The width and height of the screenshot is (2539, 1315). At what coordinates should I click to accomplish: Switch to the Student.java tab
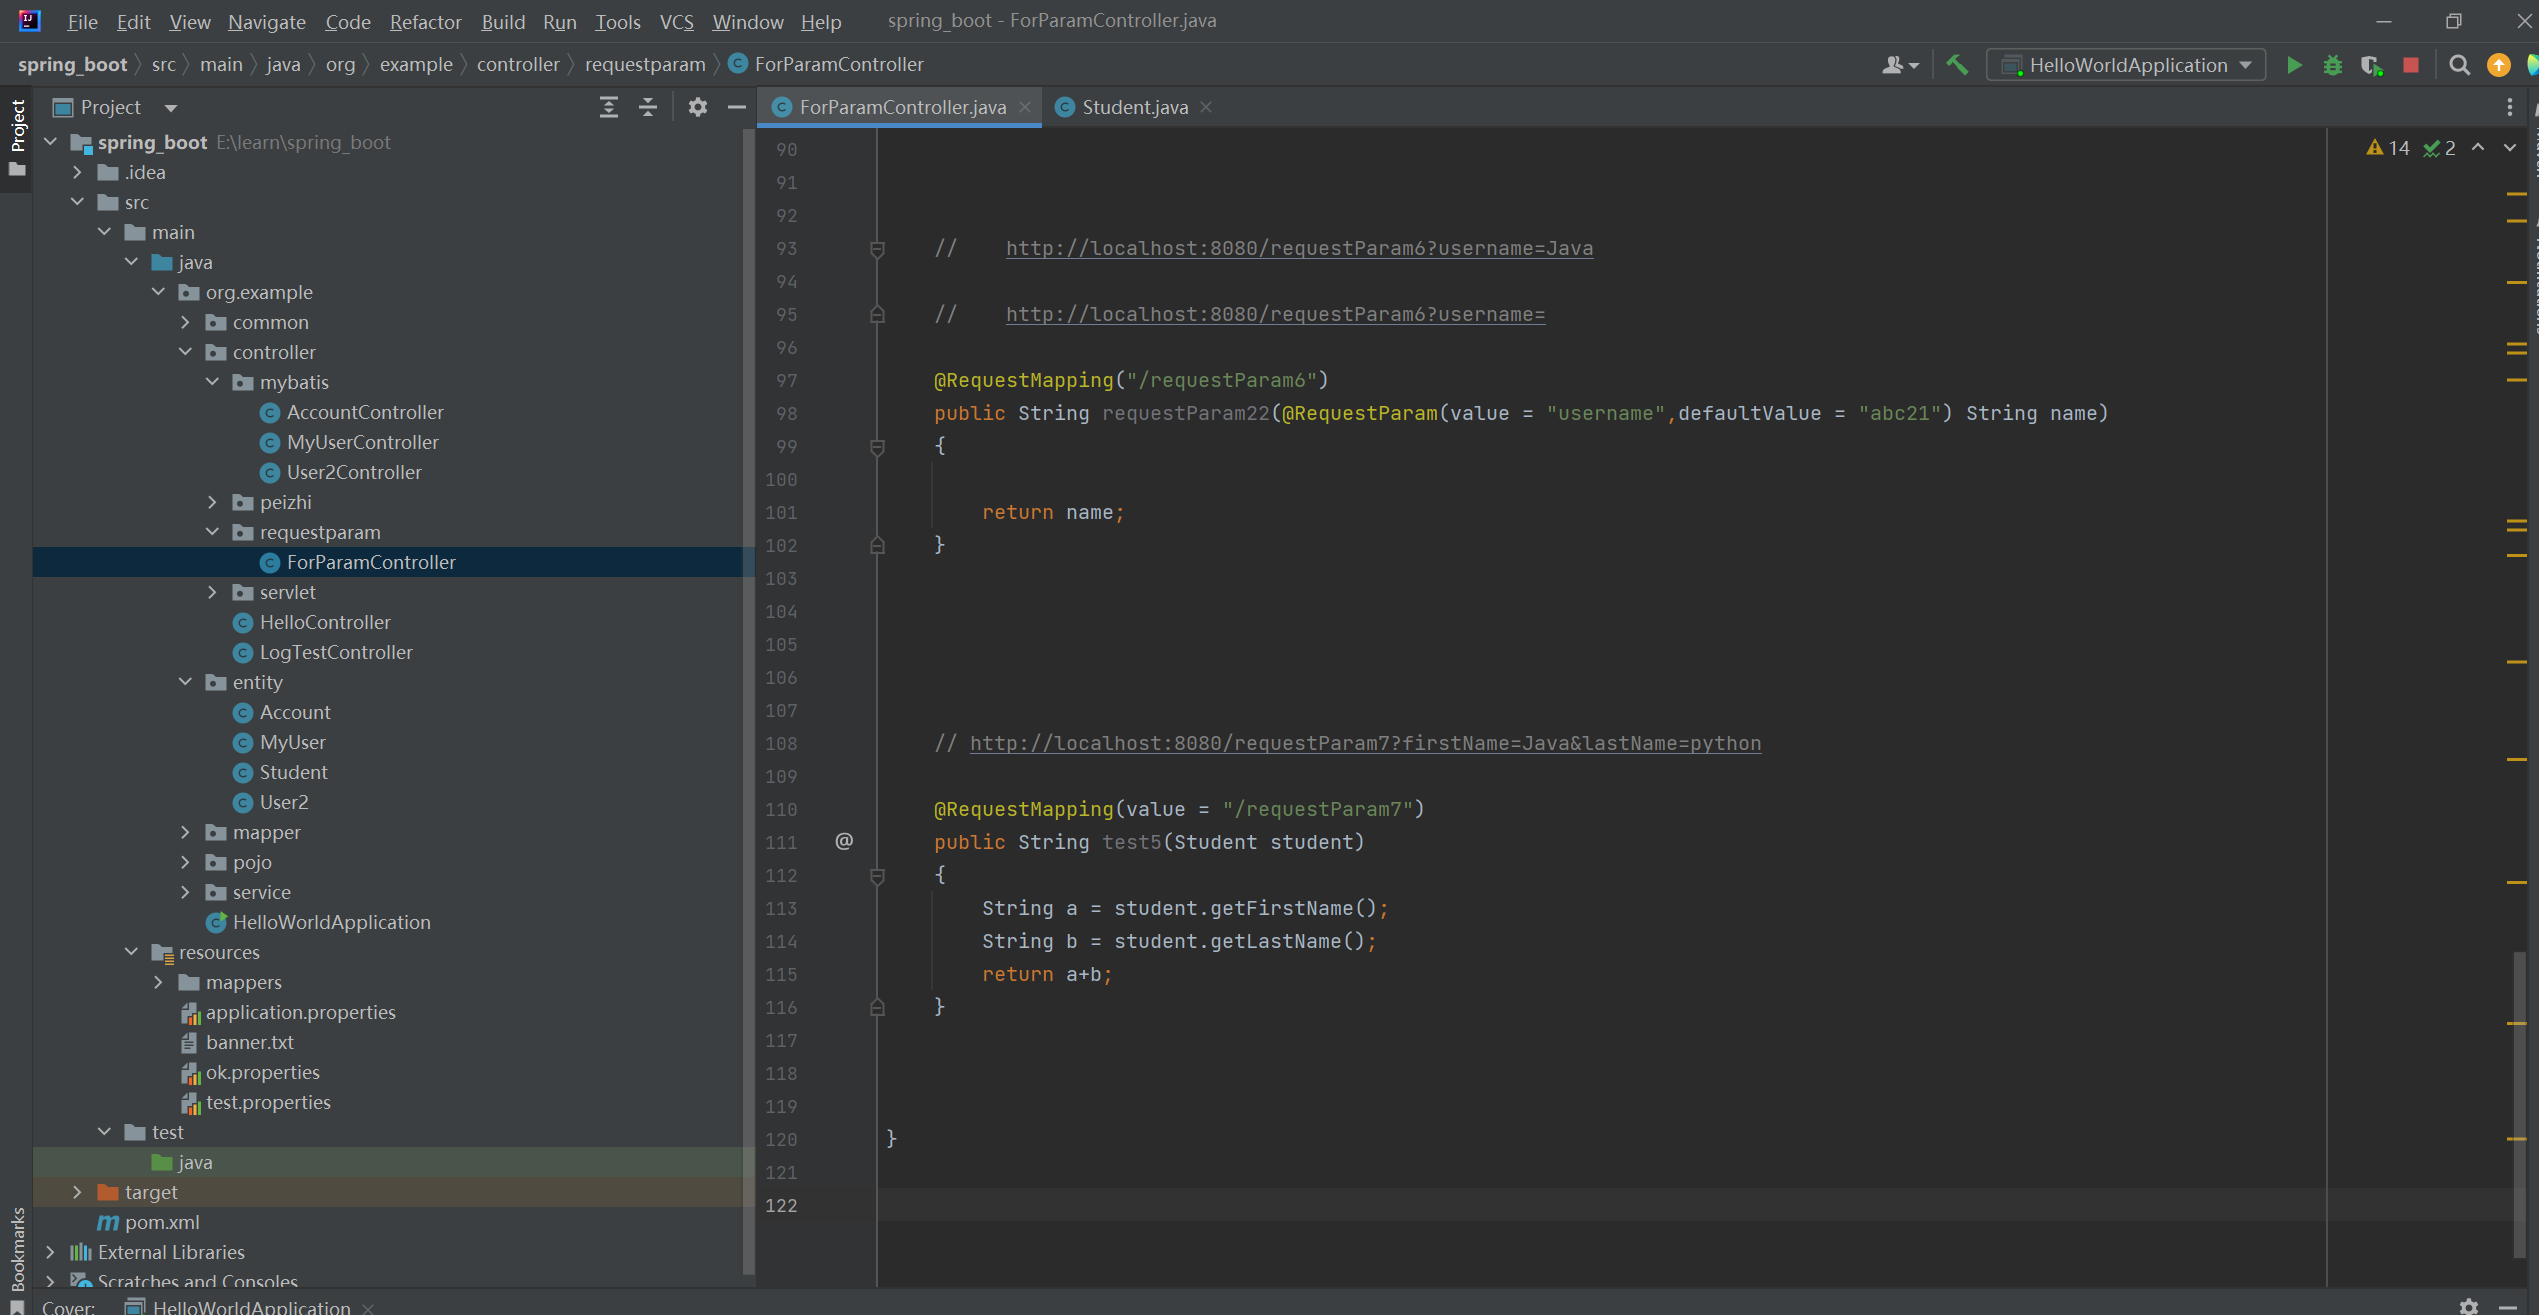(1134, 107)
